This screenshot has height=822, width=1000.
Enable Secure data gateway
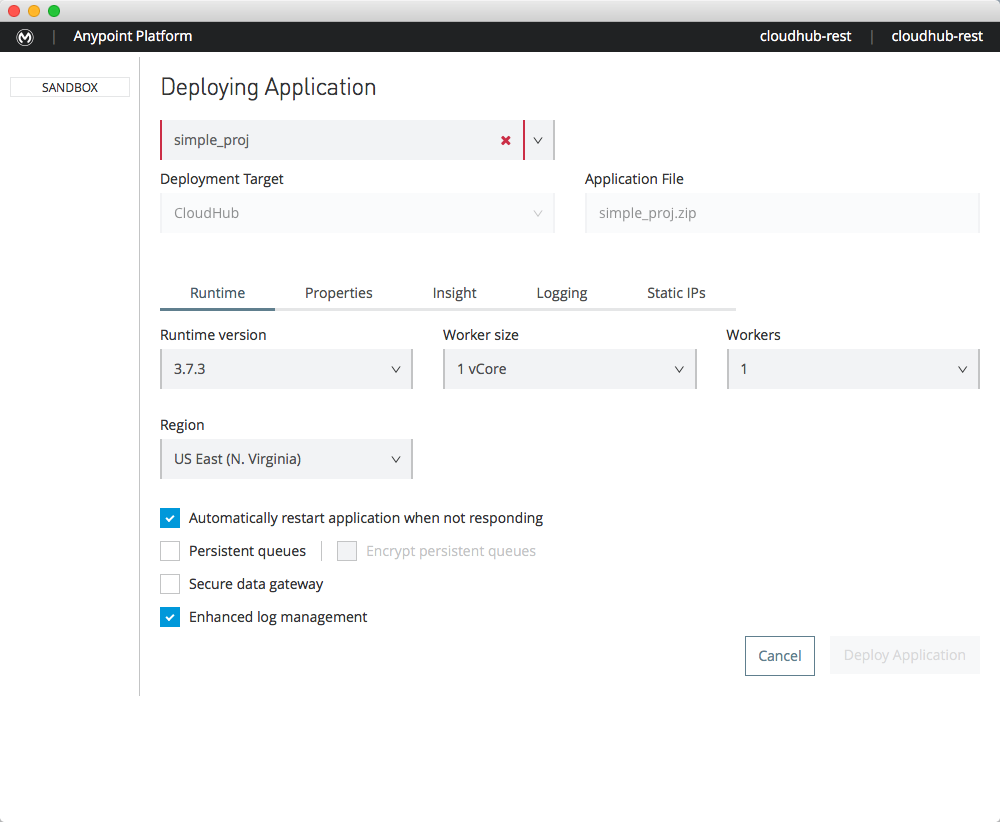[170, 584]
